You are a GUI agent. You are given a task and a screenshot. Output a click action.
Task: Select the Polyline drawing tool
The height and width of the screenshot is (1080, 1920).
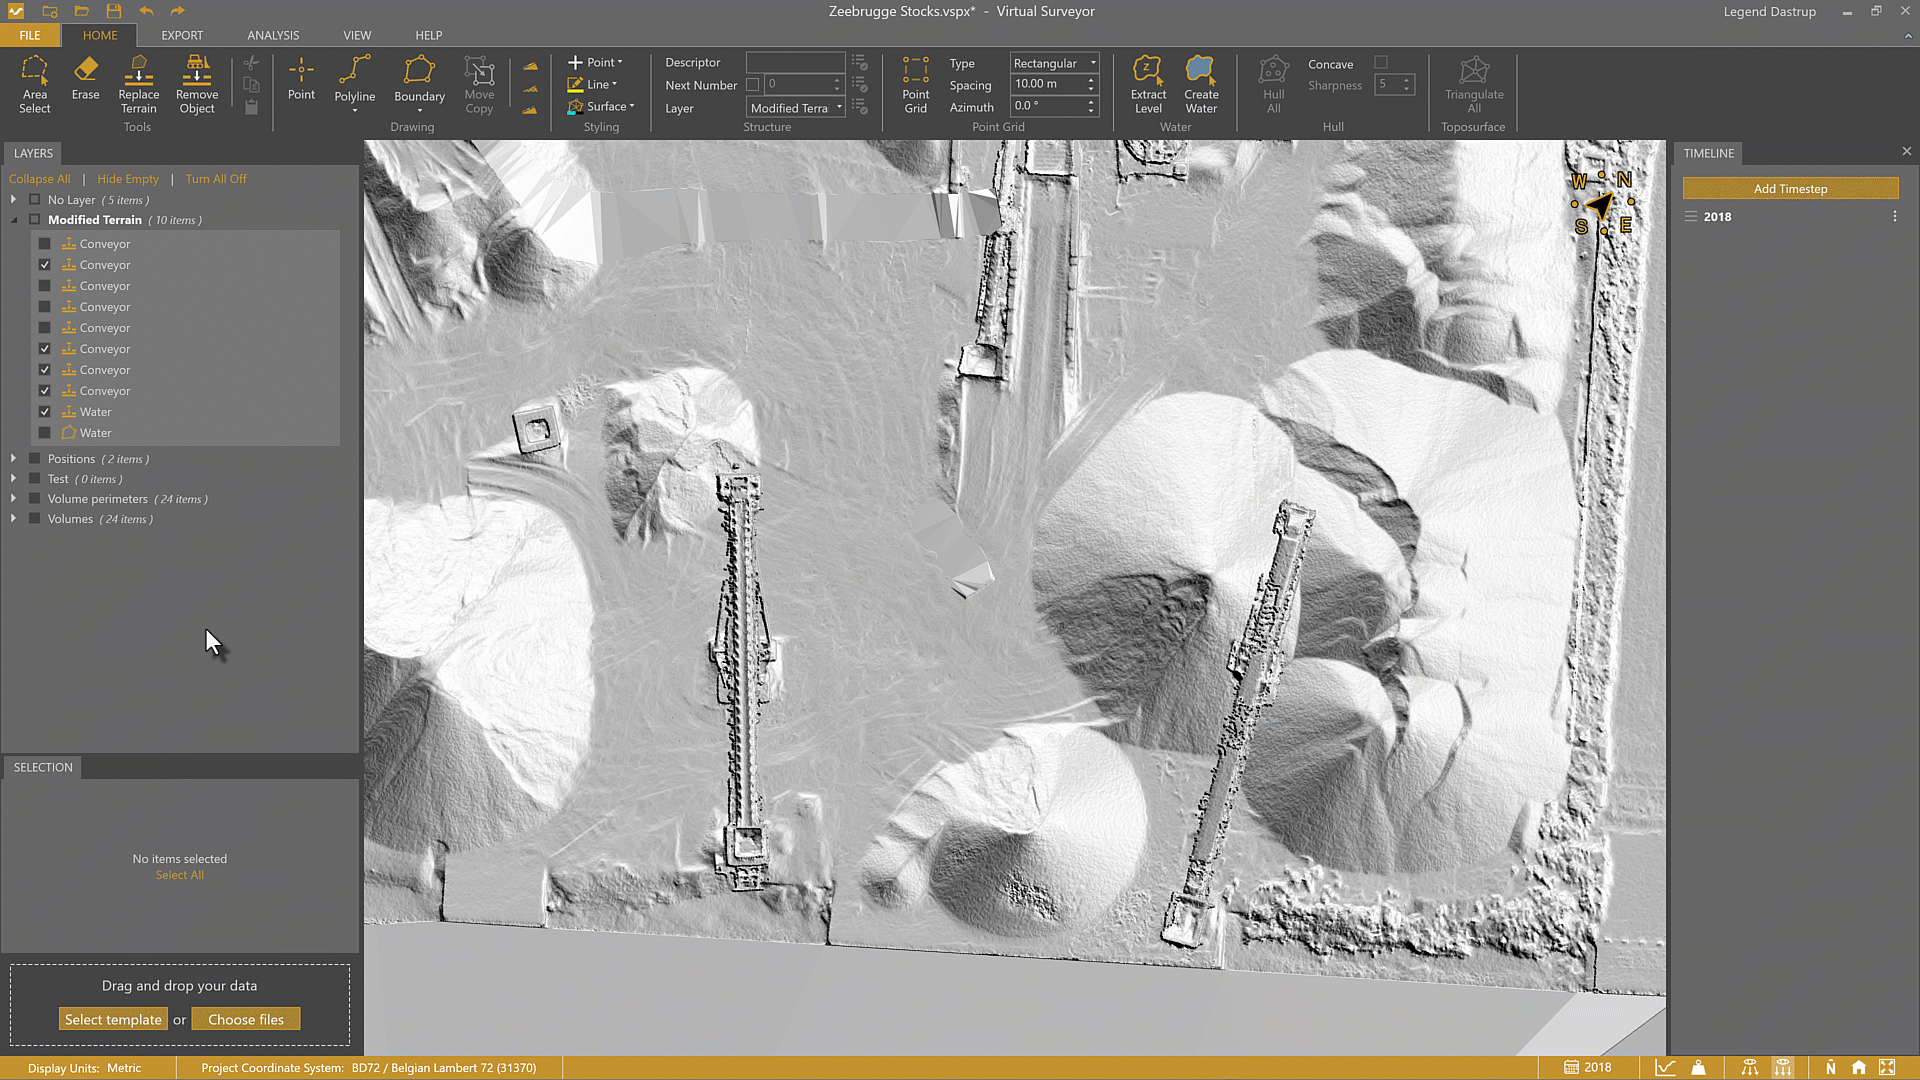354,80
